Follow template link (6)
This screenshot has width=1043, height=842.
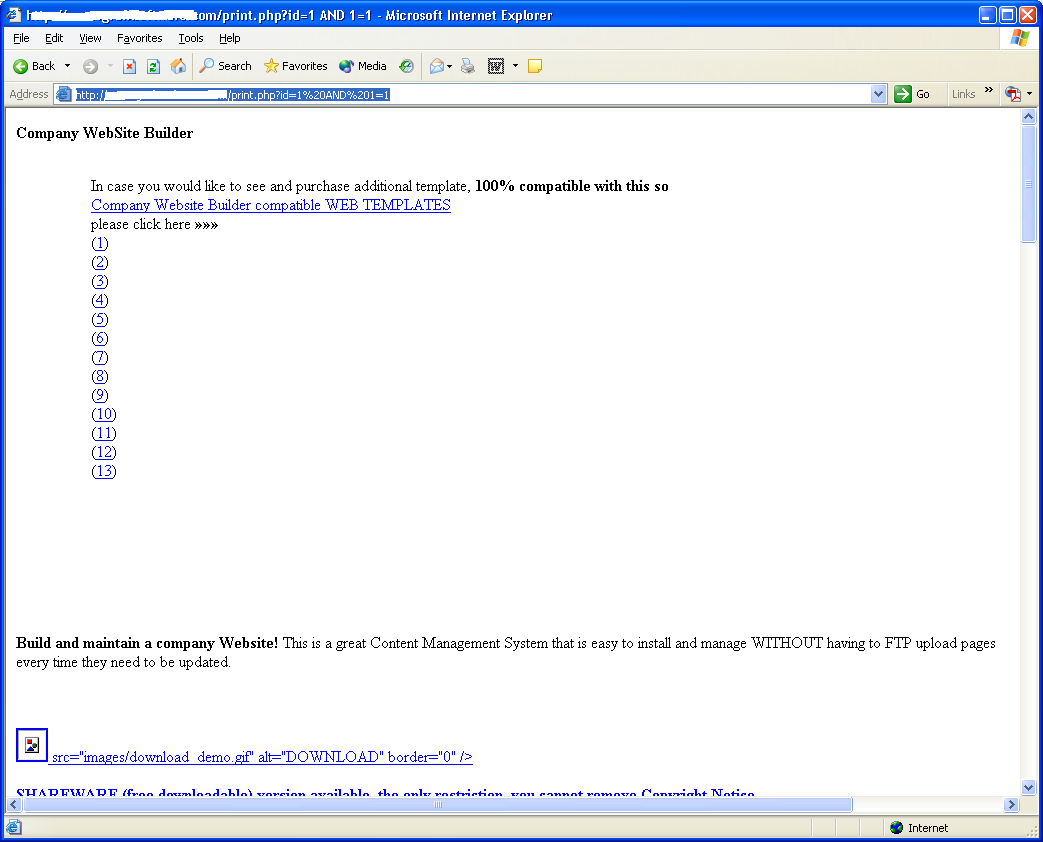pyautogui.click(x=100, y=339)
